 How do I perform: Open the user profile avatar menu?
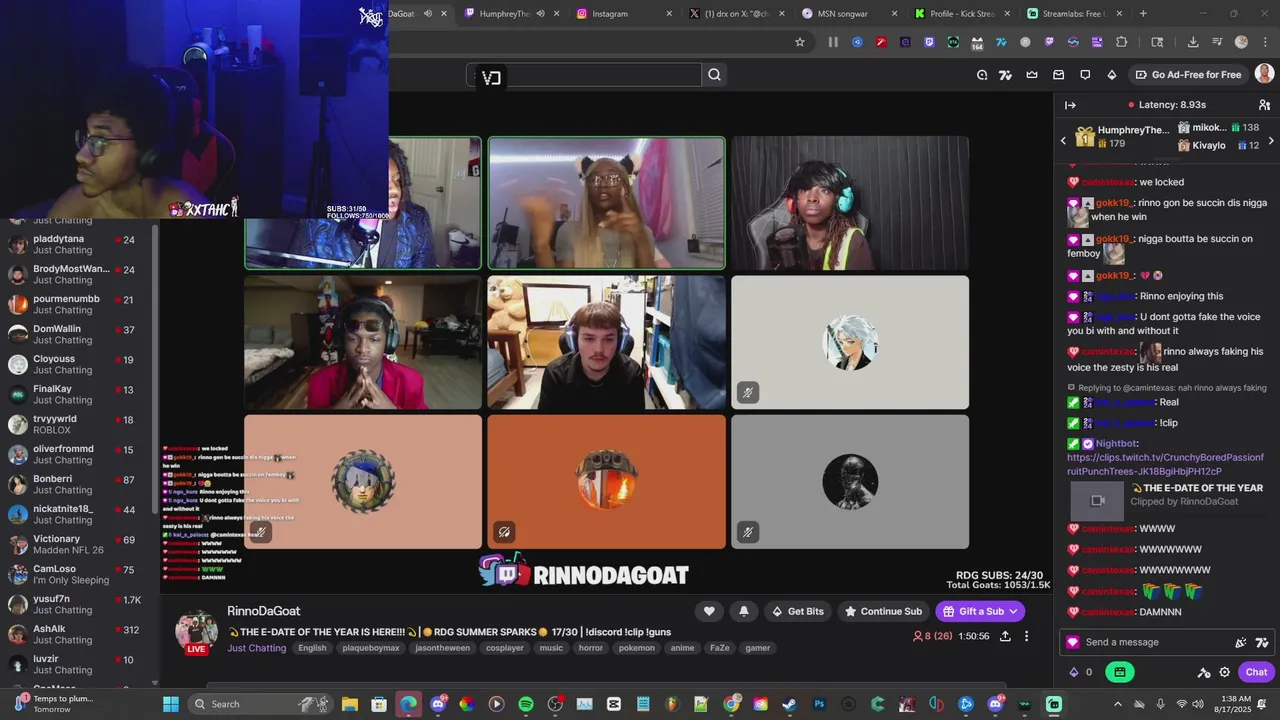pos(1264,74)
